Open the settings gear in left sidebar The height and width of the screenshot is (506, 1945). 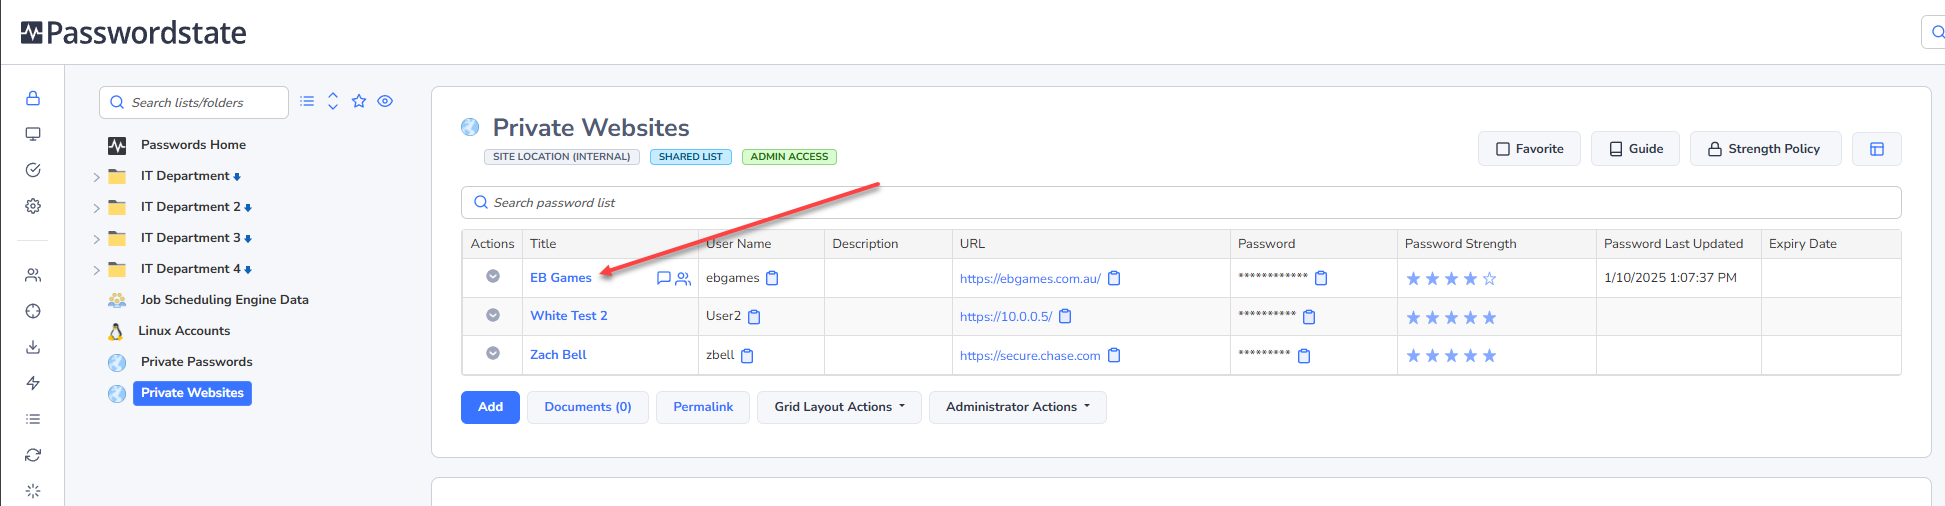coord(33,206)
